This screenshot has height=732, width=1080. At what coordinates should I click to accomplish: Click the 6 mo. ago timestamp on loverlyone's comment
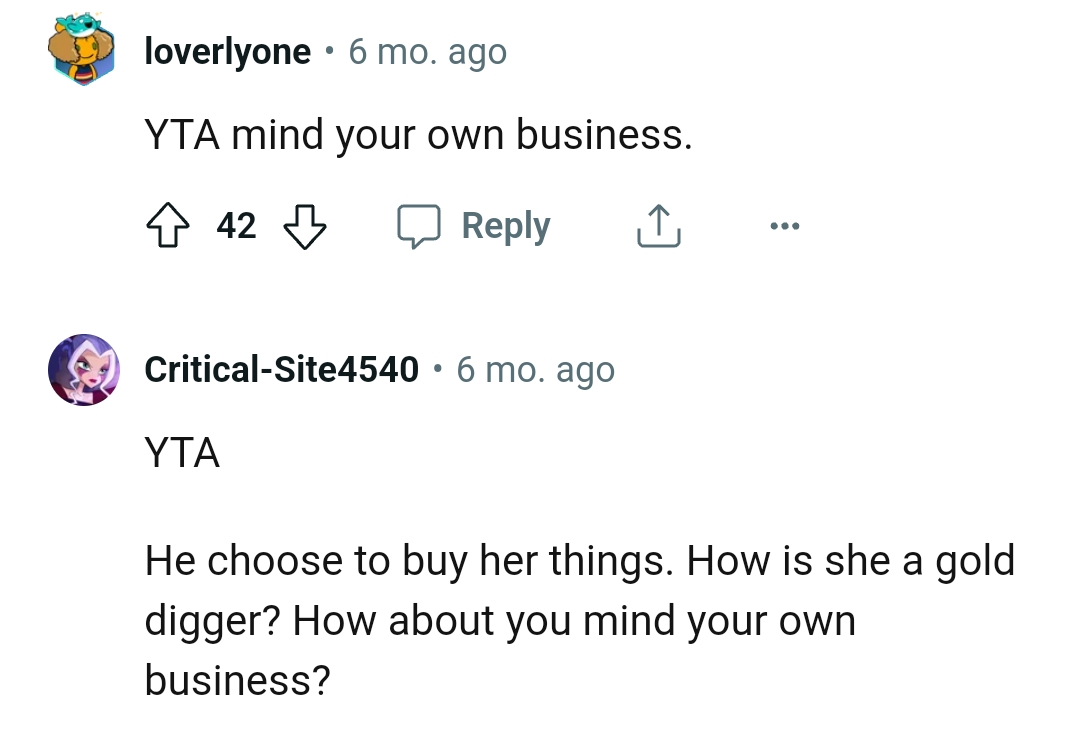[x=428, y=51]
